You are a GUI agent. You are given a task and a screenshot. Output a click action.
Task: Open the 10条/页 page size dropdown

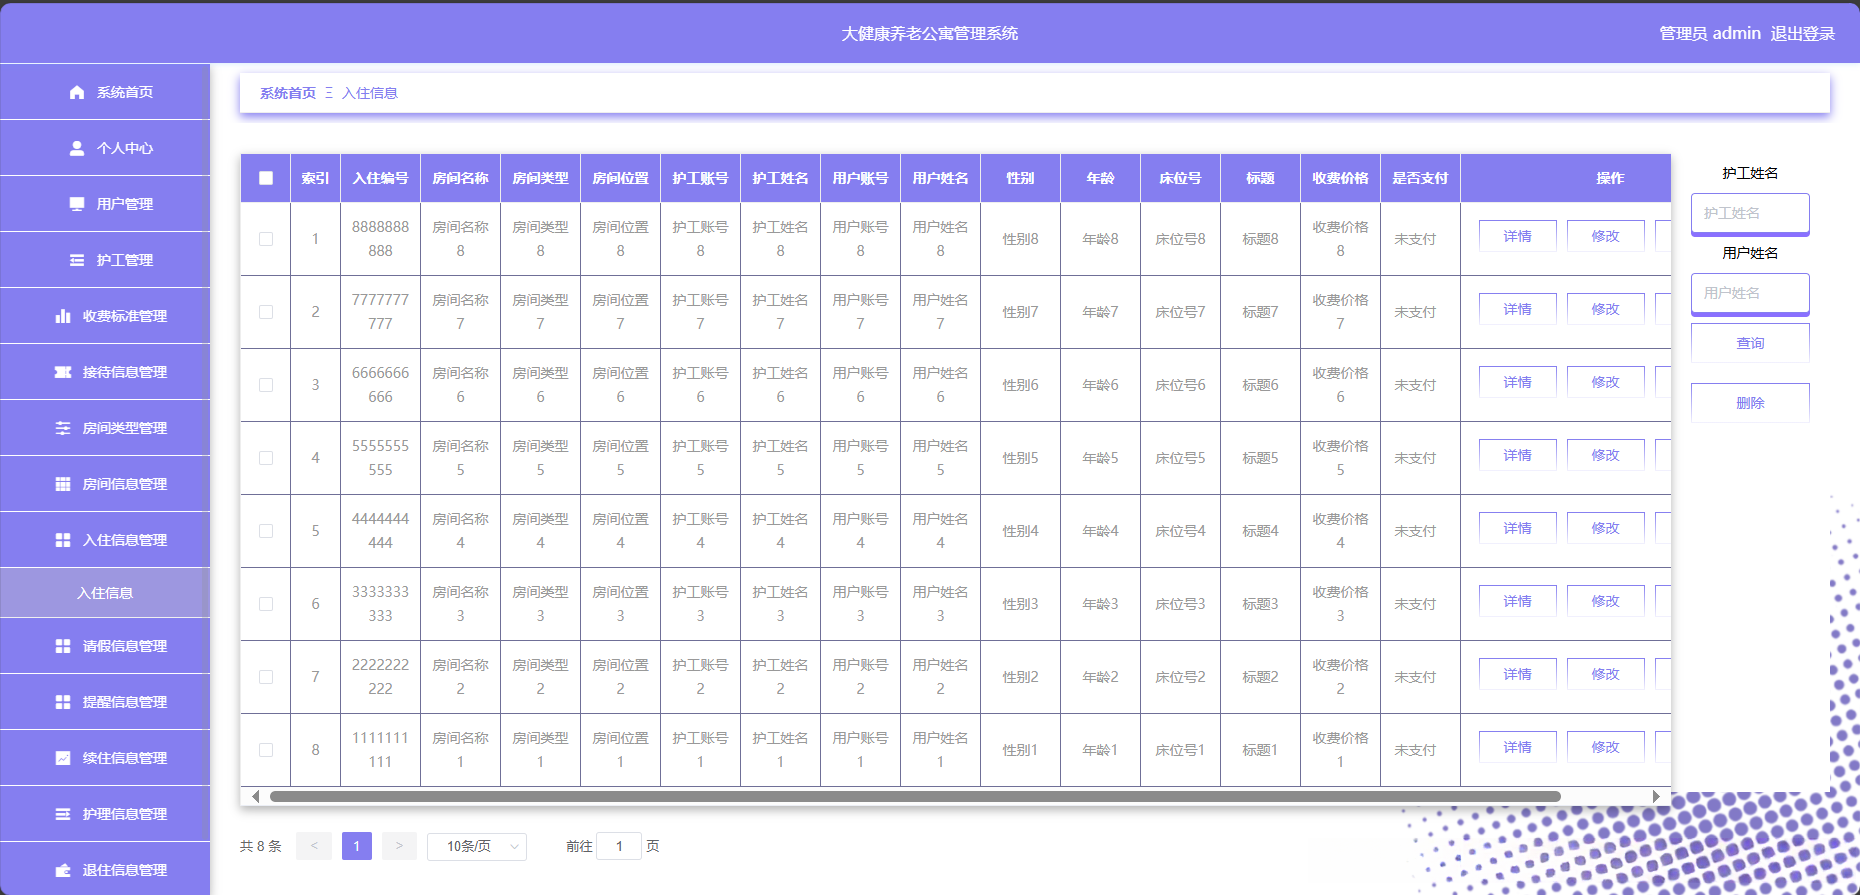477,846
